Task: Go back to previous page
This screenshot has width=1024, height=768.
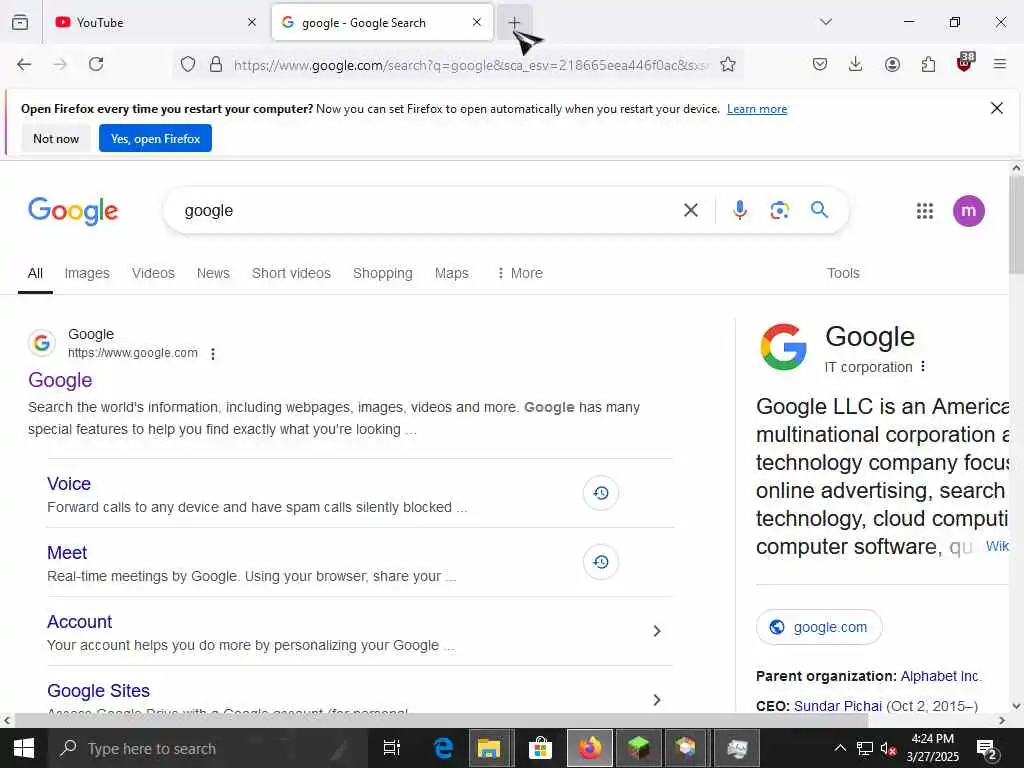Action: [x=24, y=64]
